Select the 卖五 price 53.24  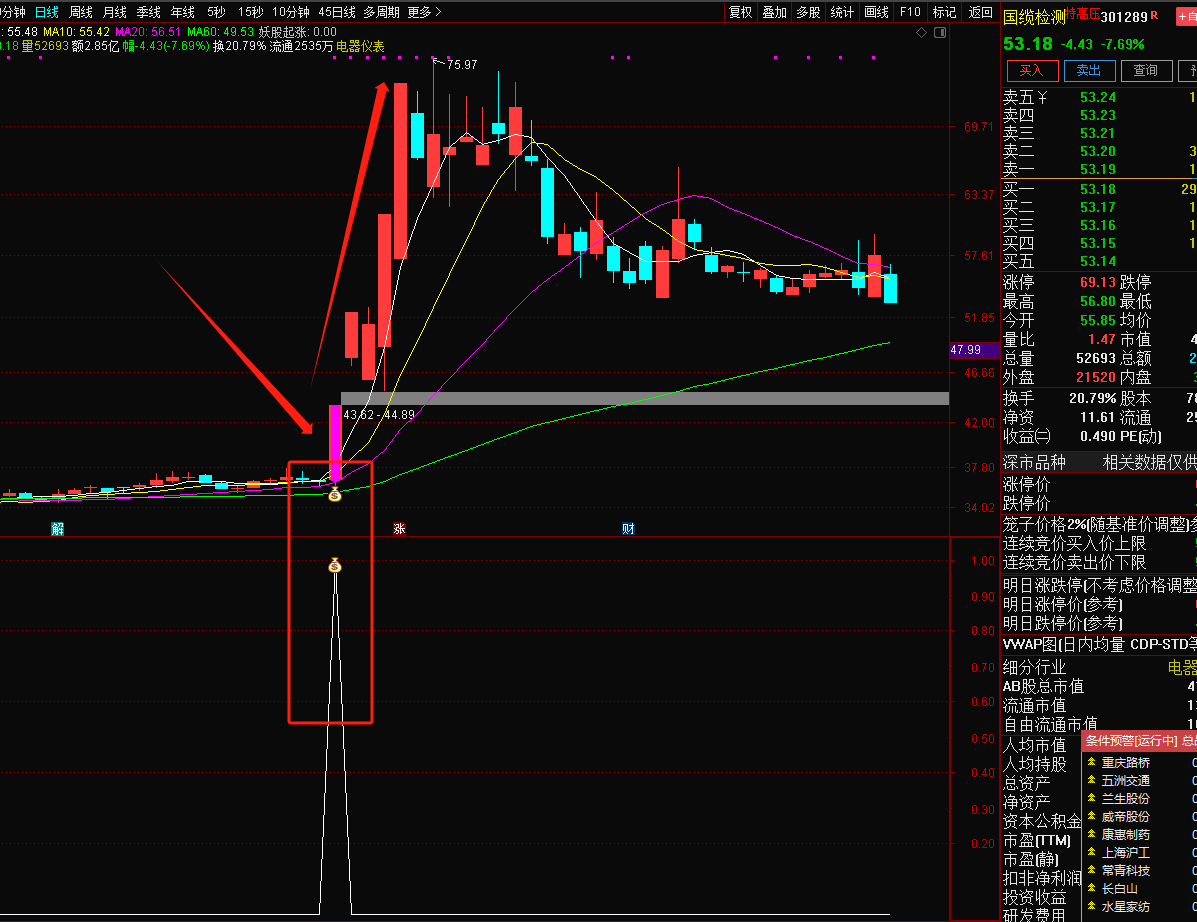1098,98
